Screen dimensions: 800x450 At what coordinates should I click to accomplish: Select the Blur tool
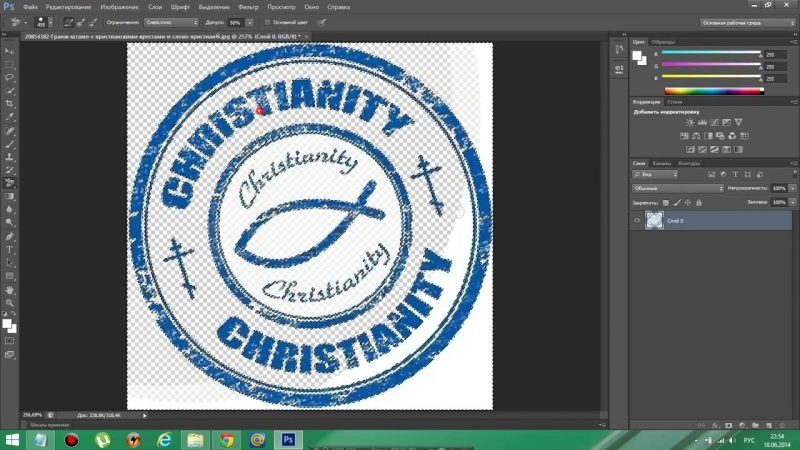pos(10,209)
